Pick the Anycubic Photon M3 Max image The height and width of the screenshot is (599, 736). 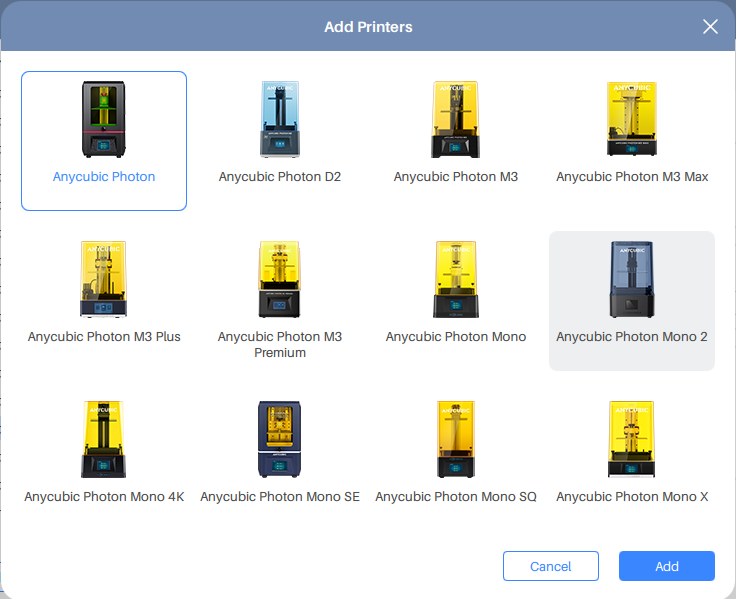pos(632,119)
